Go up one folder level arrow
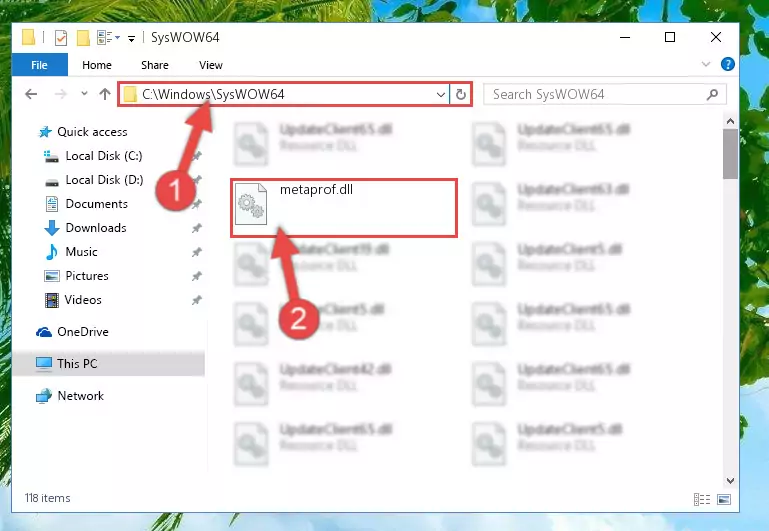 click(x=104, y=94)
